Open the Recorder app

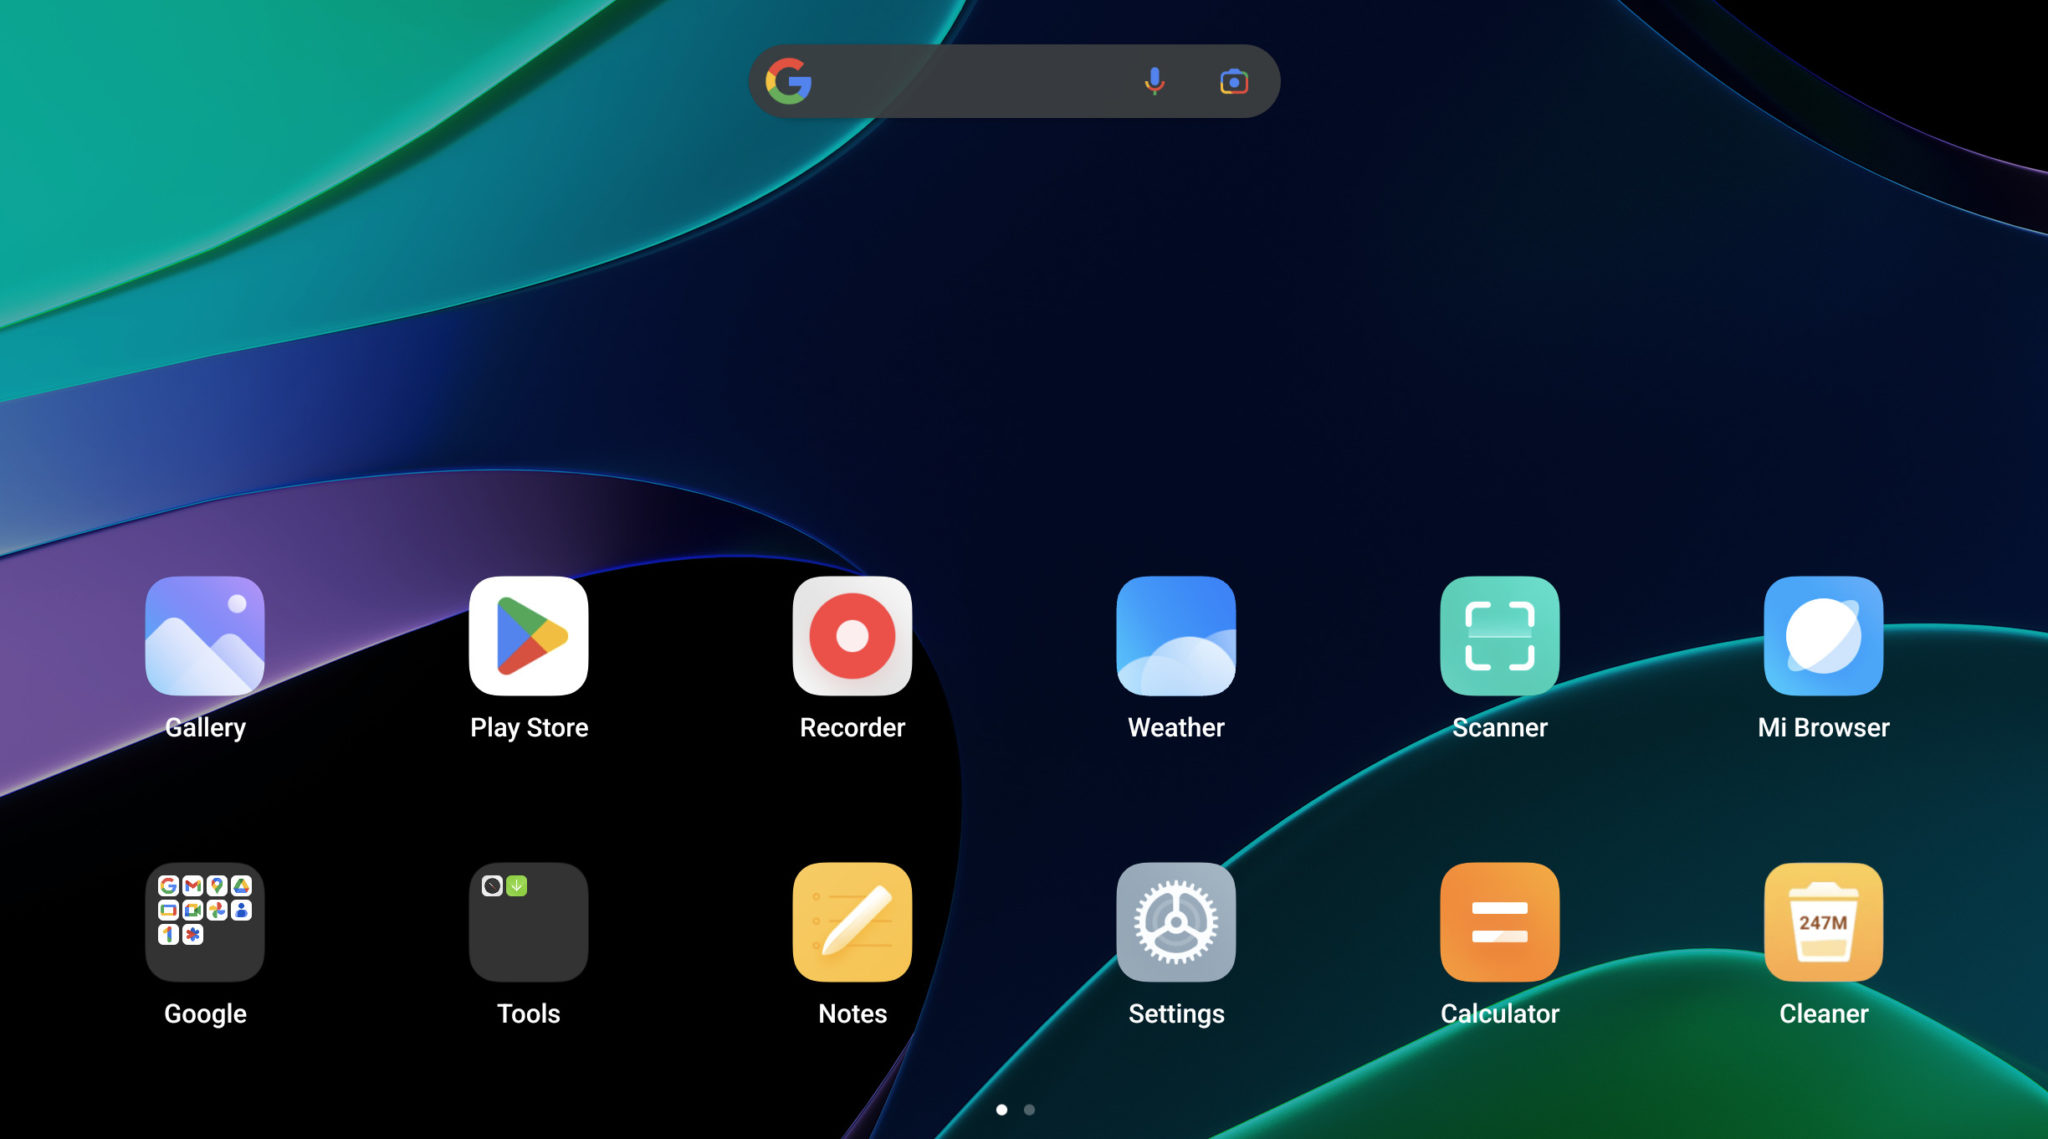tap(852, 635)
